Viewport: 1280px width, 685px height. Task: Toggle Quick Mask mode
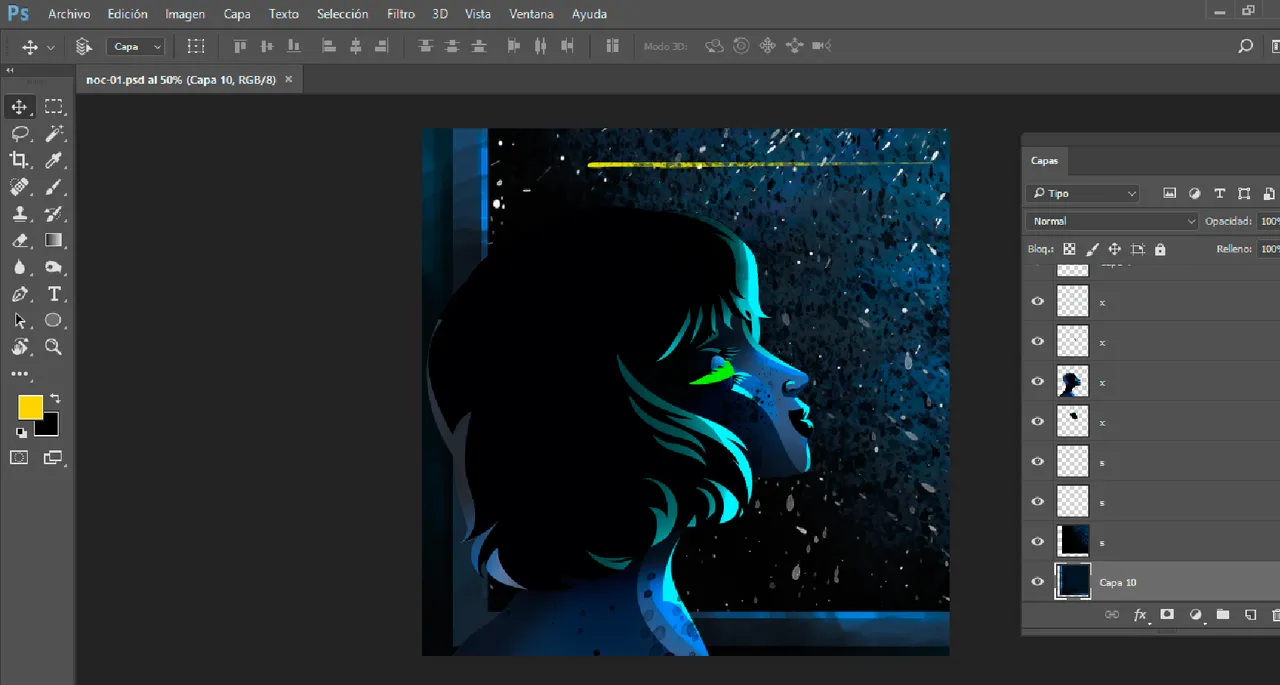(x=19, y=457)
